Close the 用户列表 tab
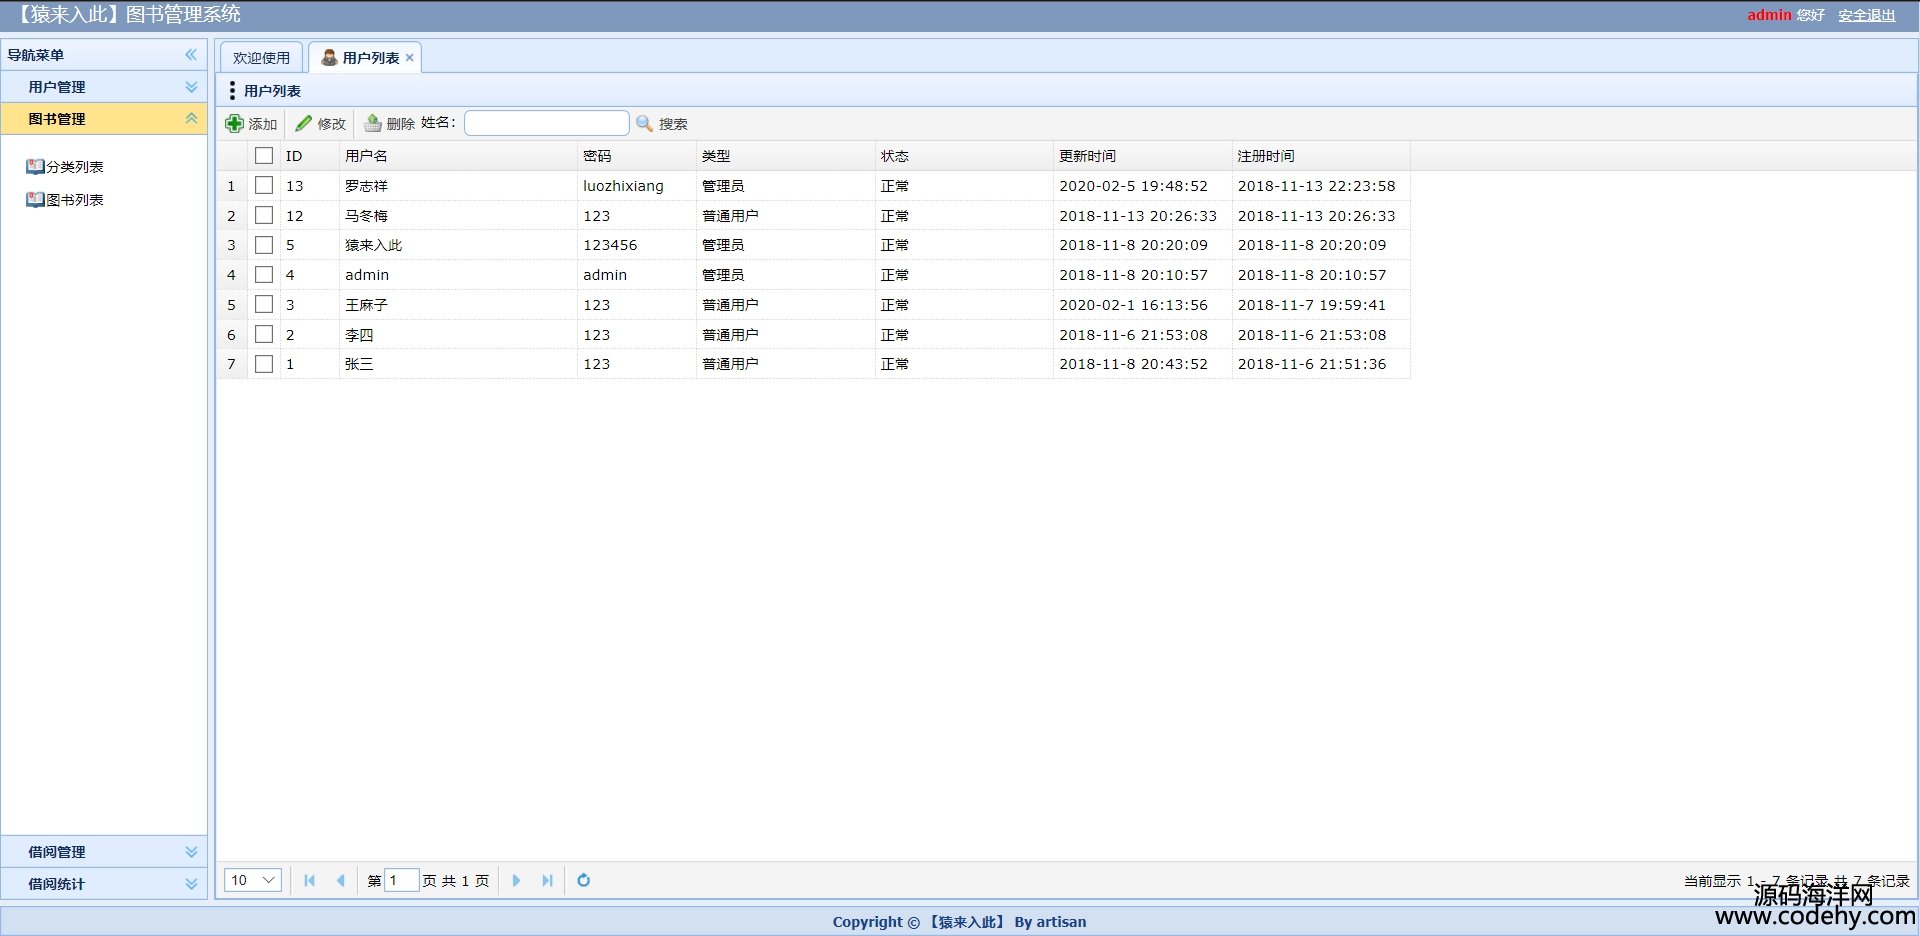1920x936 pixels. coord(410,58)
